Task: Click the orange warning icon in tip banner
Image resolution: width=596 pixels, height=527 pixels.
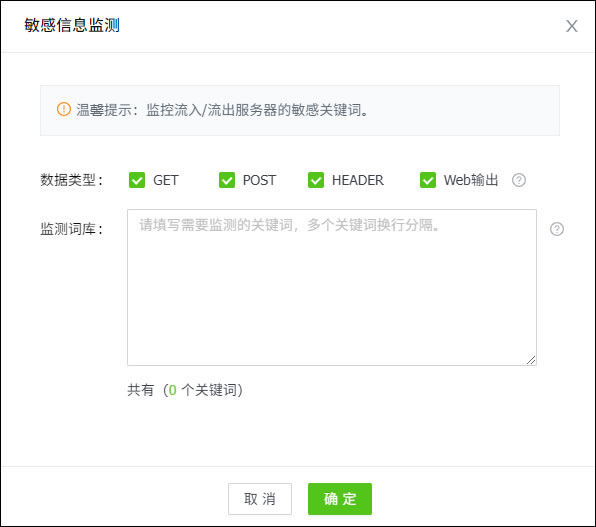Action: point(64,110)
